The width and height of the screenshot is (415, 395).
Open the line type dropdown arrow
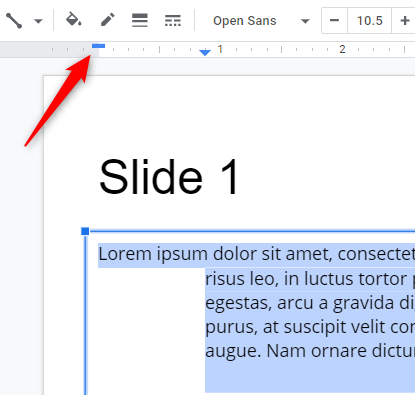(38, 21)
